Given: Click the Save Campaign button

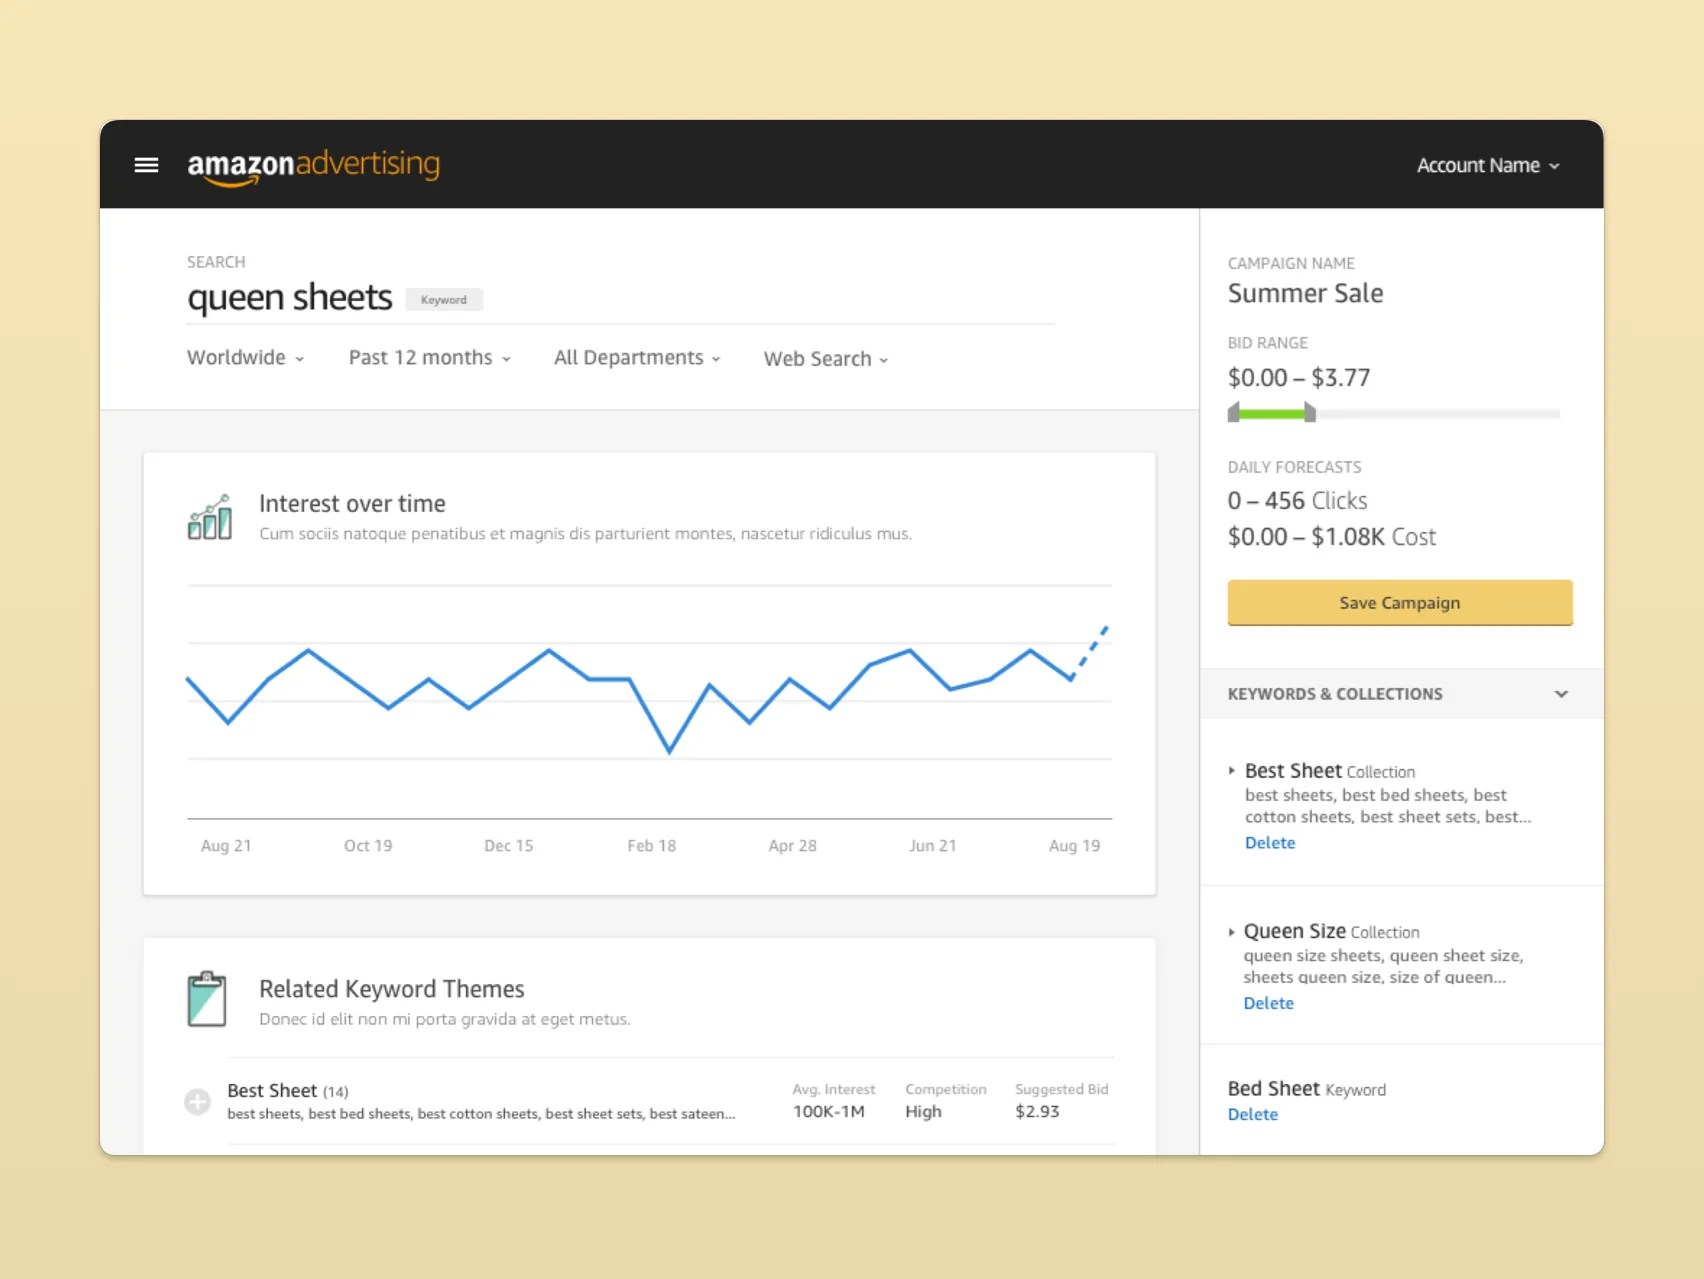Looking at the screenshot, I should tap(1400, 603).
